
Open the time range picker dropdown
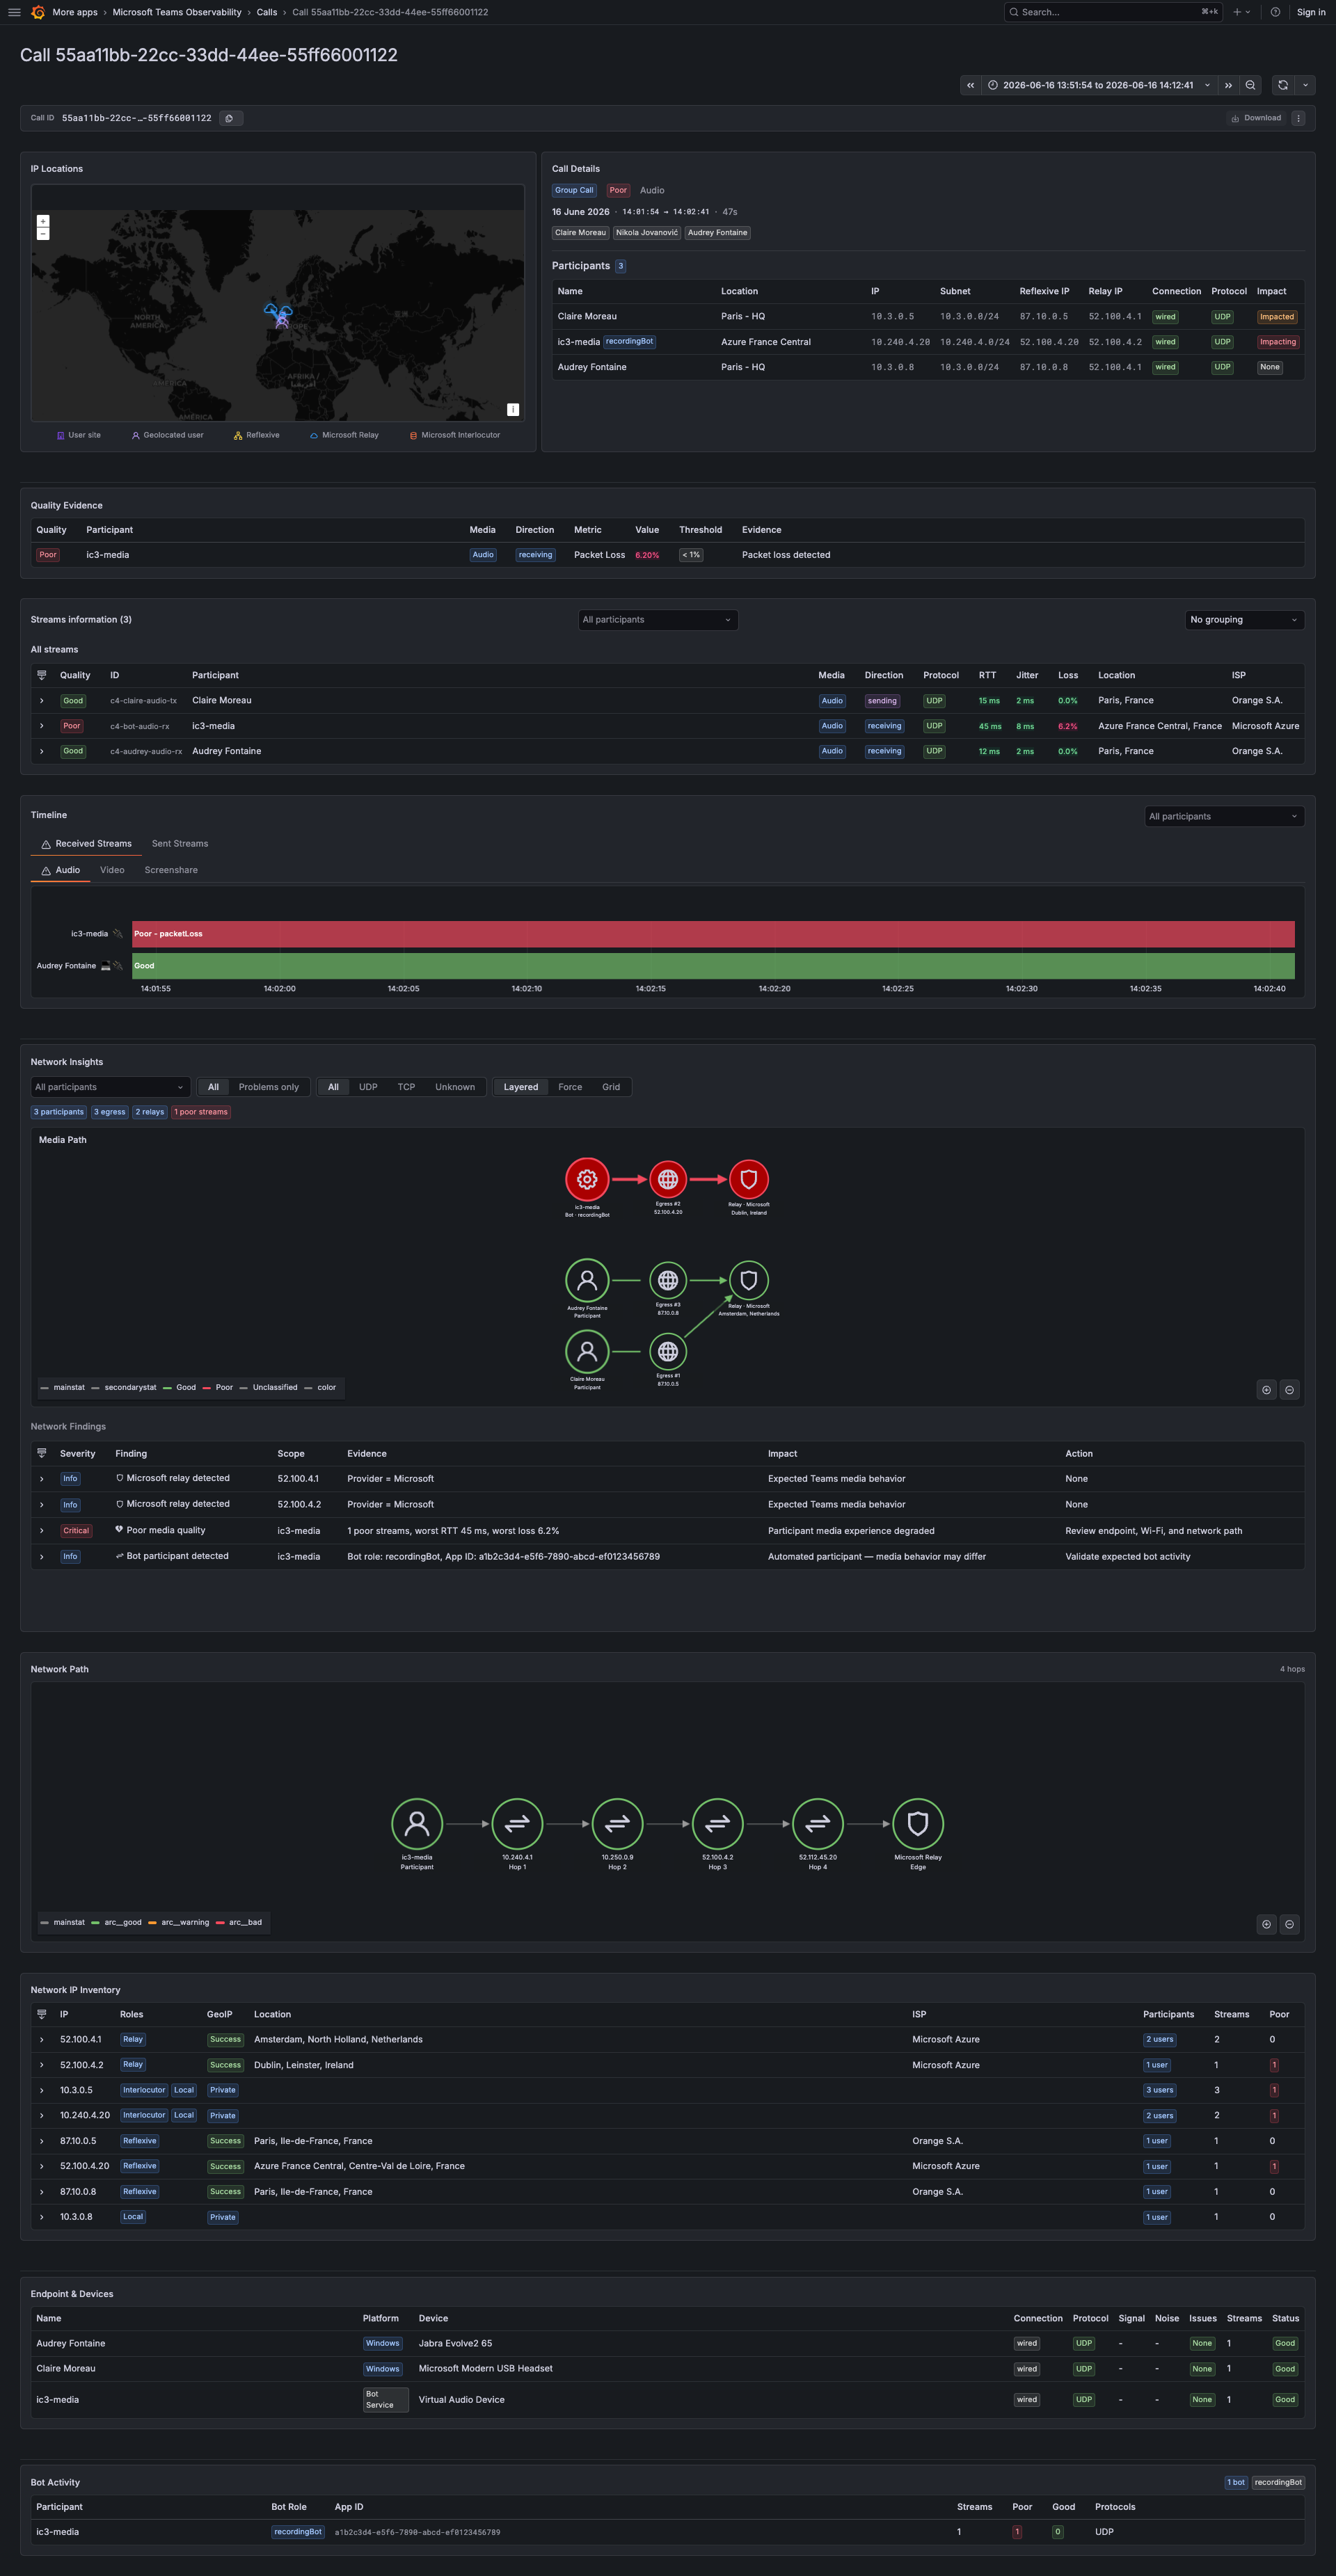click(1099, 85)
